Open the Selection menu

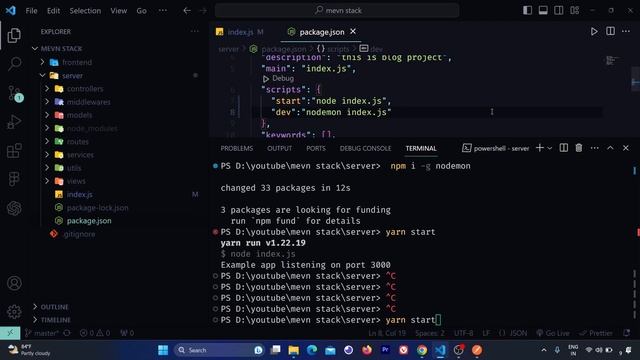85,11
